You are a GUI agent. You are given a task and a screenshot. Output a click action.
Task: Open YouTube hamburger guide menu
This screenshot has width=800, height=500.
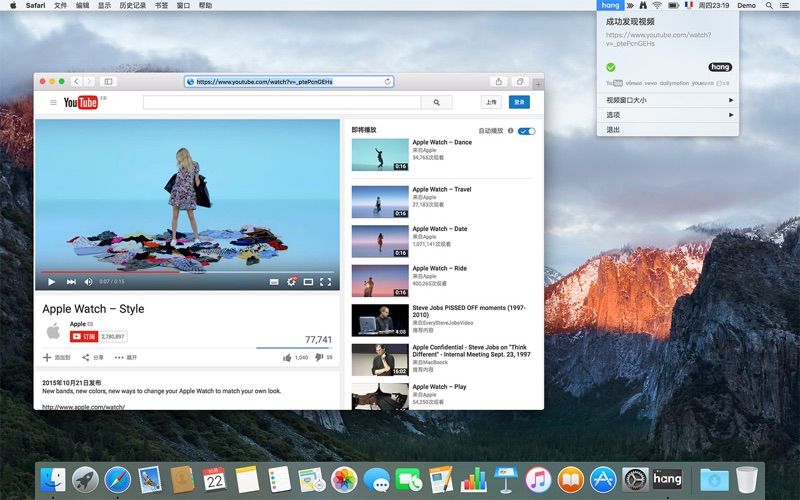coord(54,102)
